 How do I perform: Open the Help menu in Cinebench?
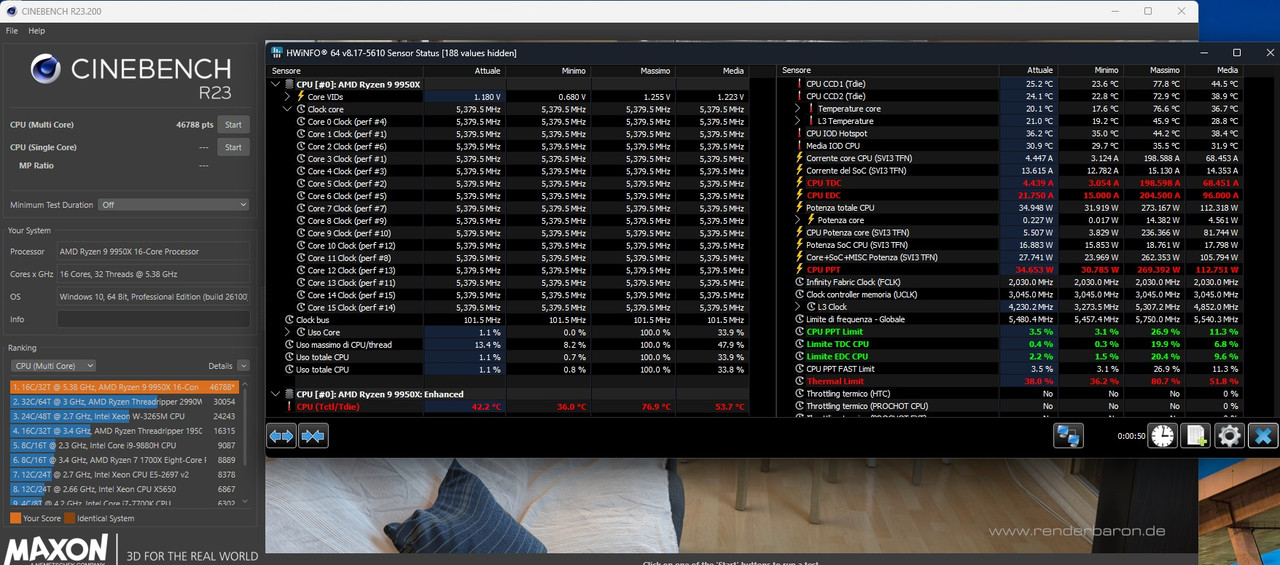click(x=37, y=31)
